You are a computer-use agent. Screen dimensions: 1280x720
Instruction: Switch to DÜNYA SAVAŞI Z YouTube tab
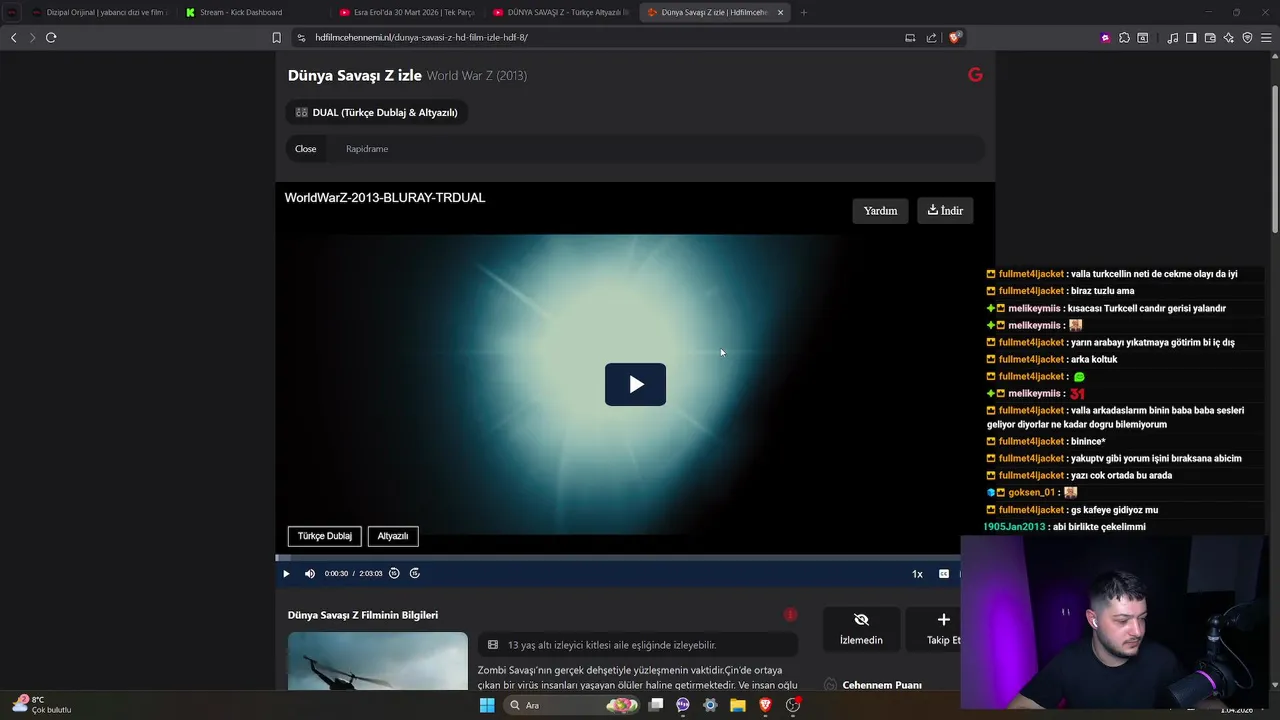point(560,12)
